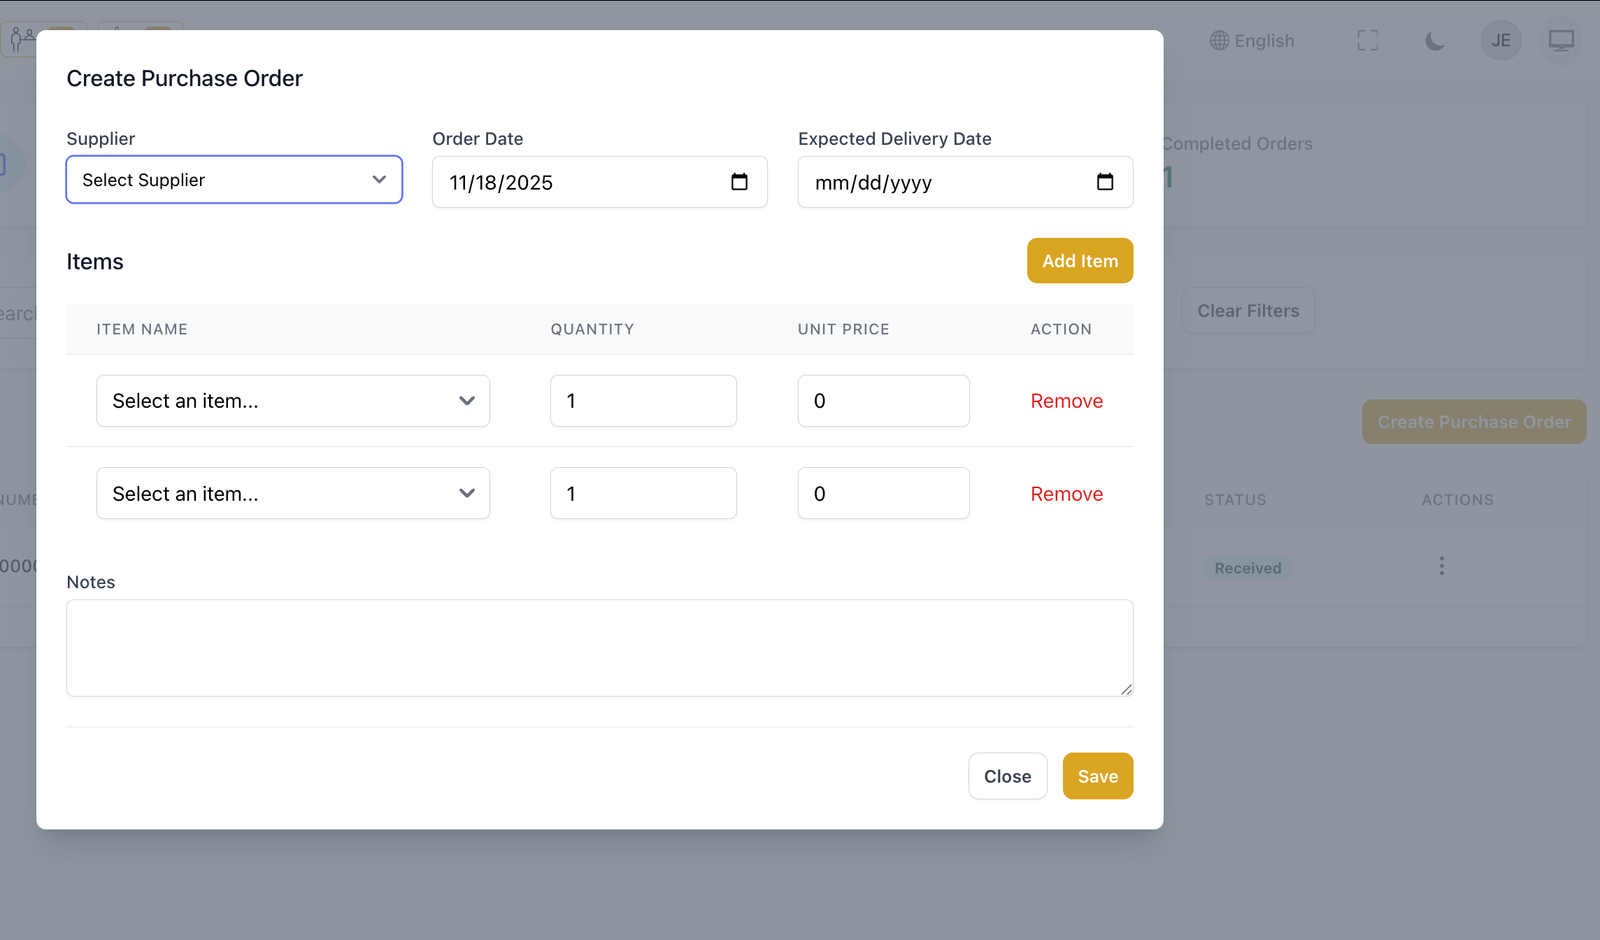
Task: Click the fullscreen toggle icon
Action: 1367,41
